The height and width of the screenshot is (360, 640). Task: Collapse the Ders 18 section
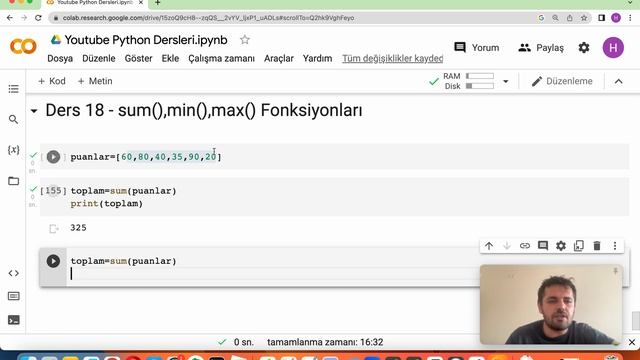(x=34, y=111)
